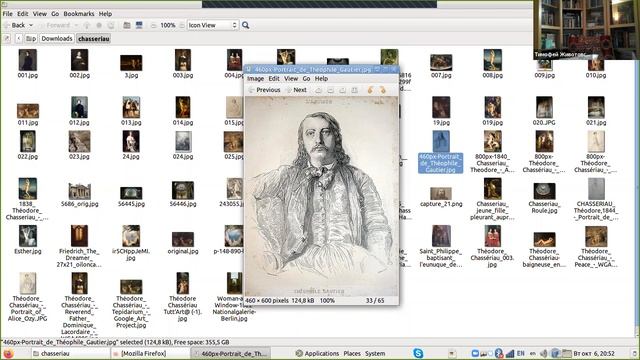Image resolution: width=640 pixels, height=360 pixels.
Task: Select the Esther.jpg thumbnail
Action: (28, 236)
